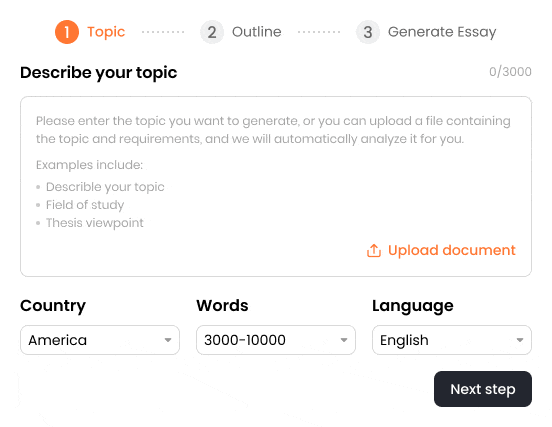The height and width of the screenshot is (427, 552).
Task: Expand the Words dropdown arrow
Action: pos(344,340)
